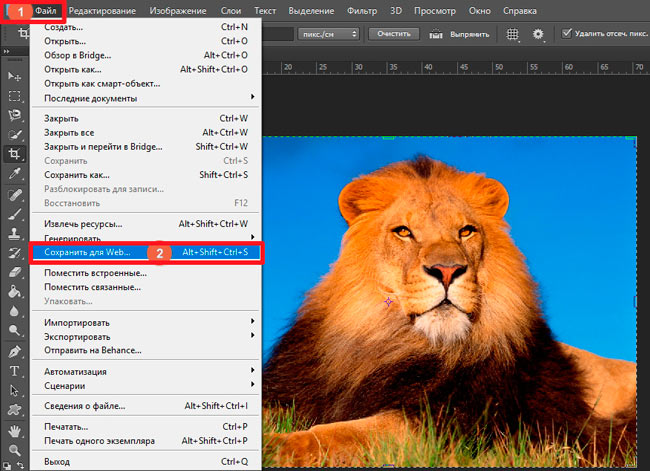Open the Image menu (Изображение)

tap(178, 11)
